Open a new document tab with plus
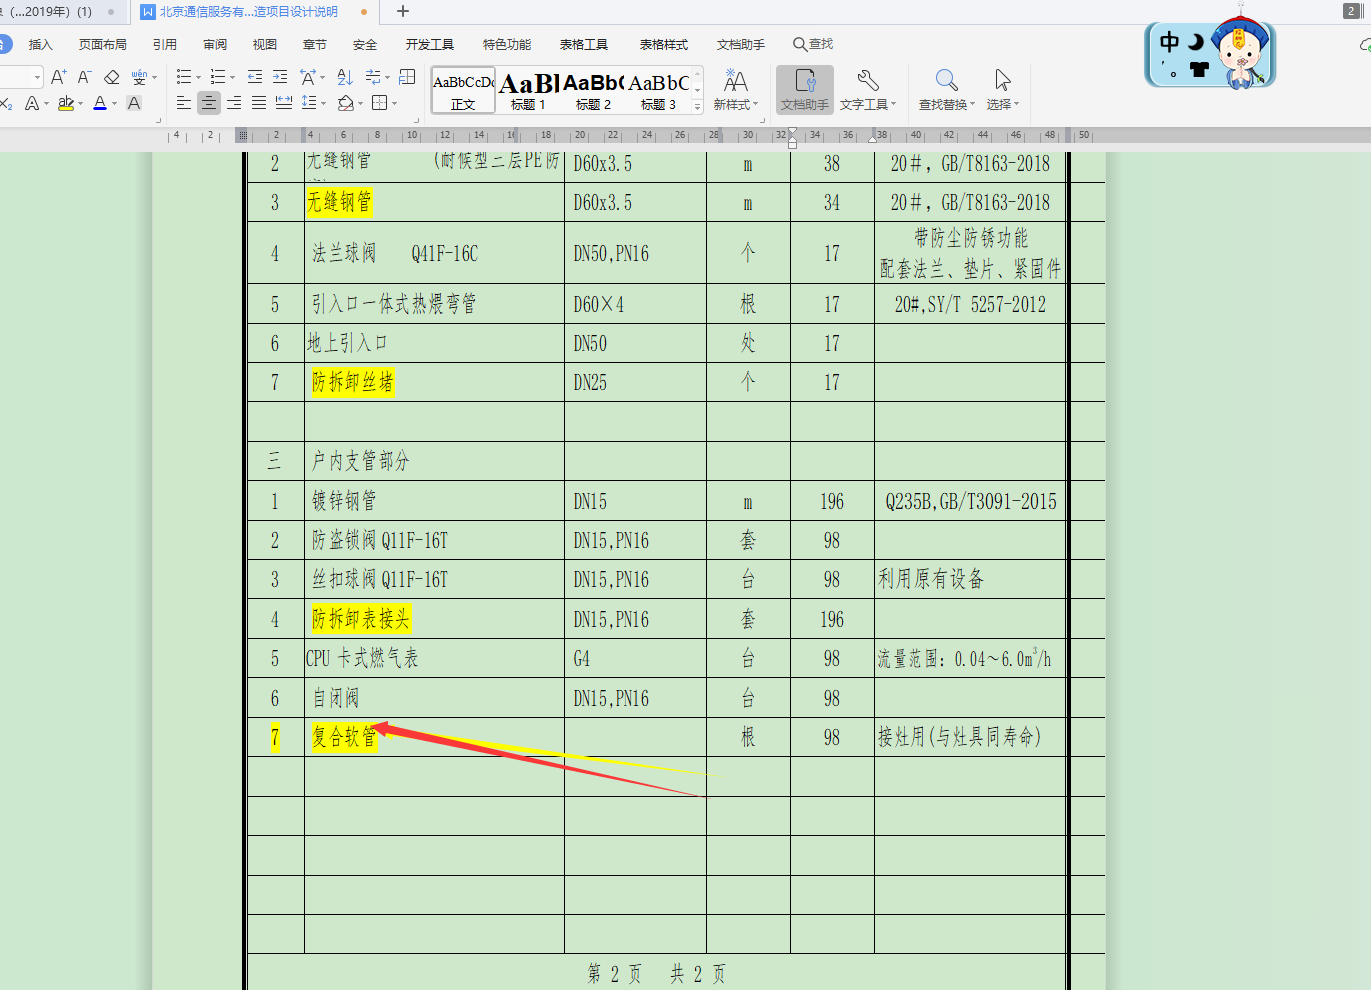 (x=403, y=12)
